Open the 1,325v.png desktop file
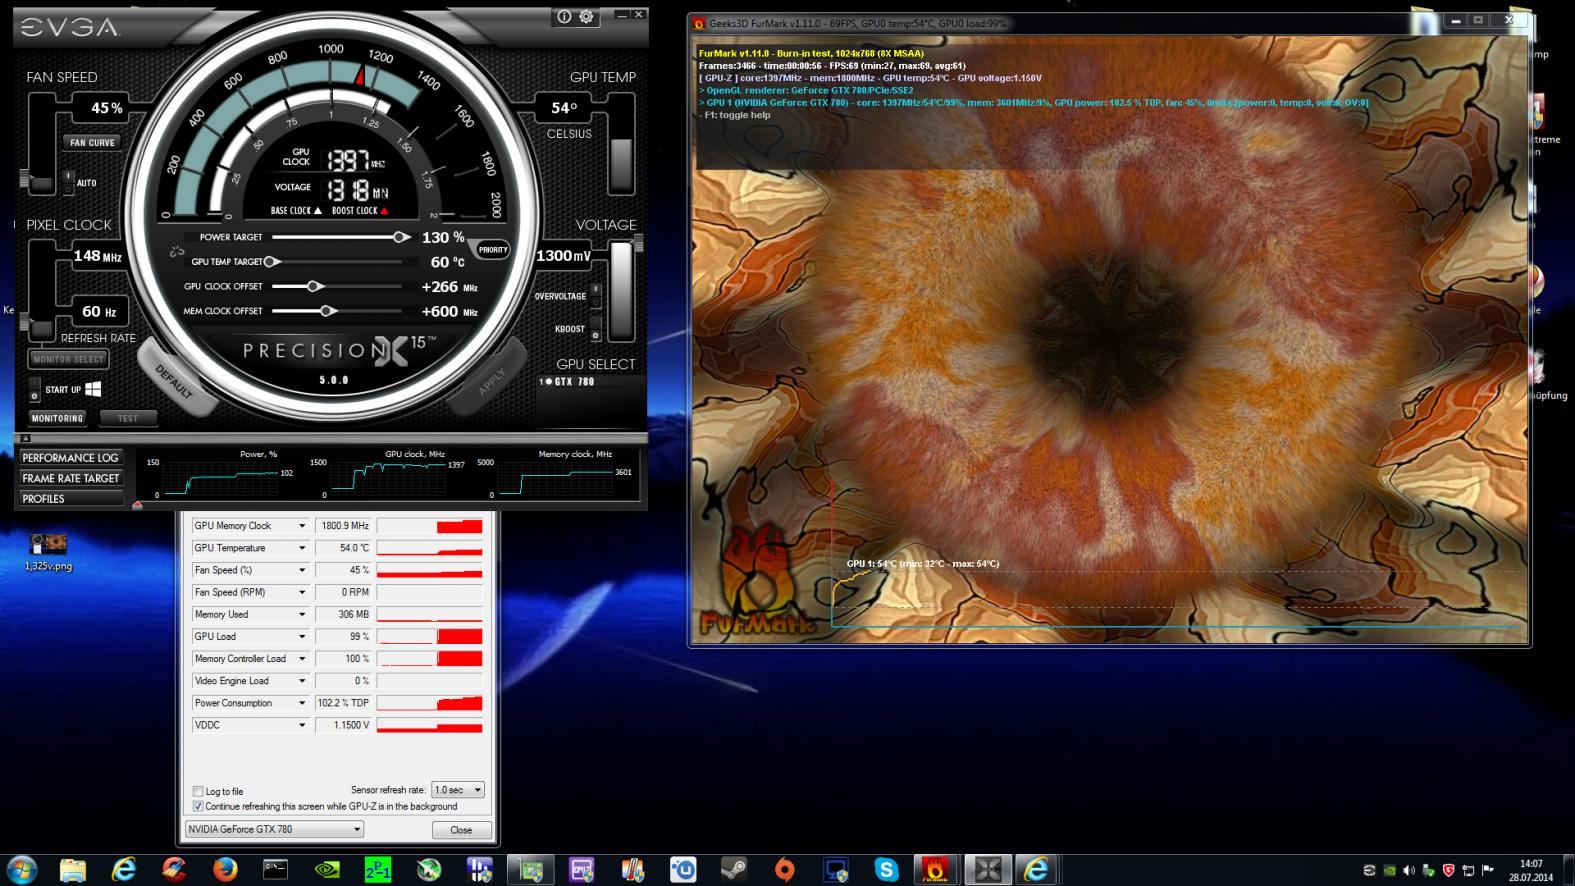 pyautogui.click(x=48, y=551)
